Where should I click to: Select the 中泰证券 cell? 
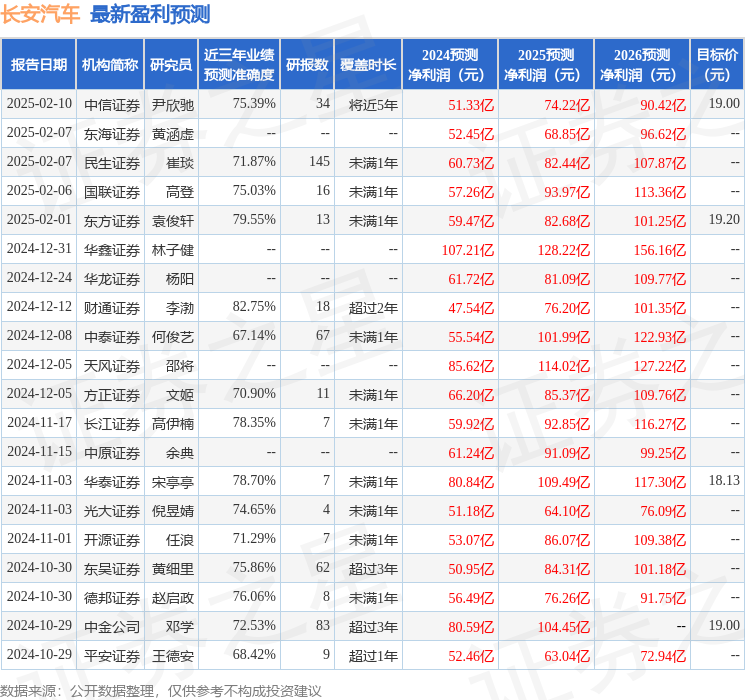[112, 337]
